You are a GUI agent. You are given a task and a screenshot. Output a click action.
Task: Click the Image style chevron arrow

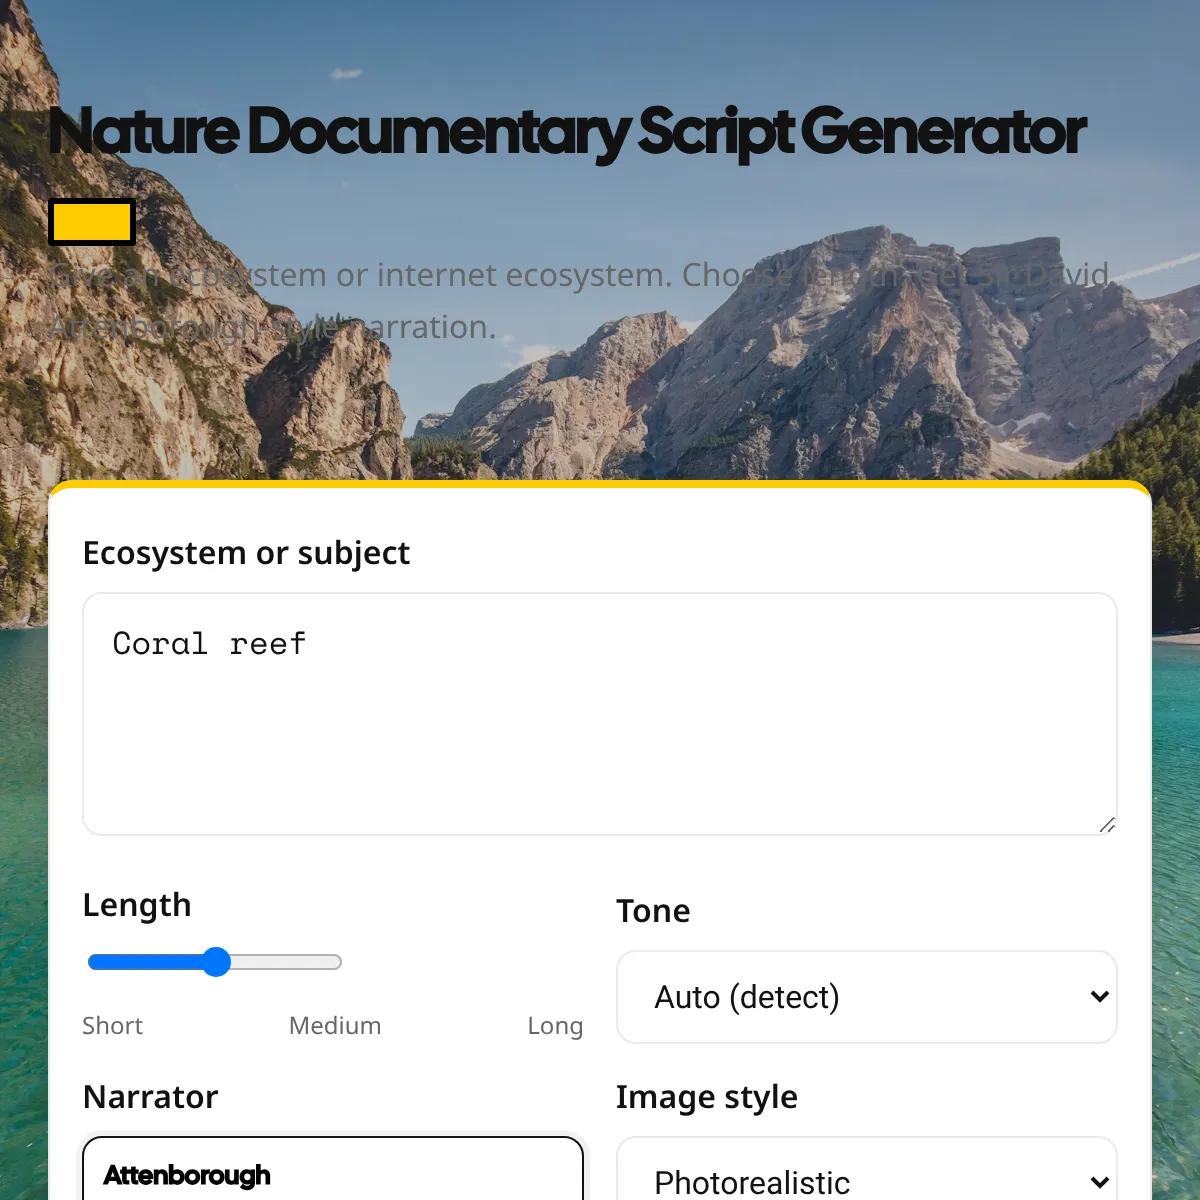point(1099,1182)
